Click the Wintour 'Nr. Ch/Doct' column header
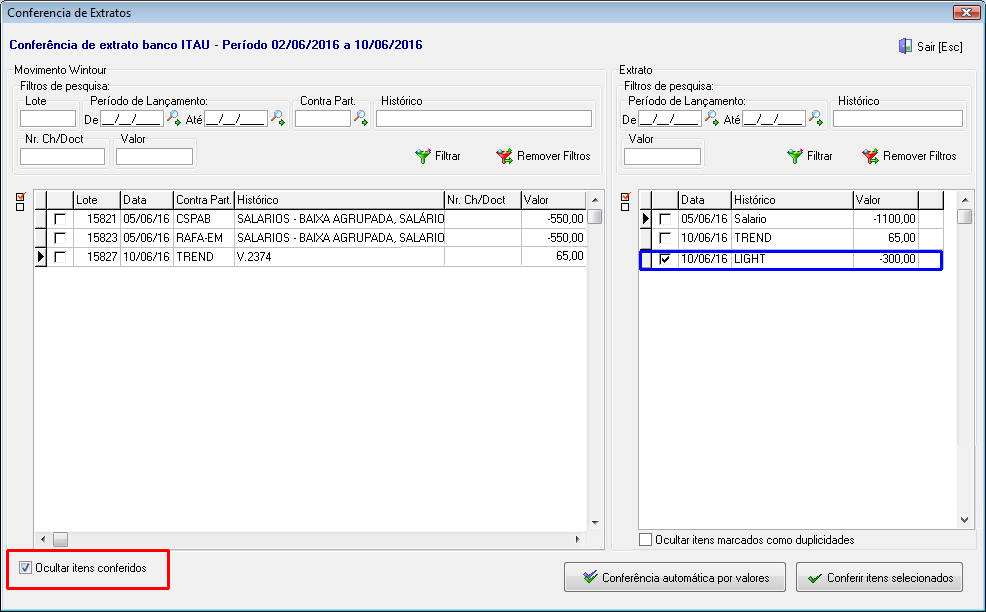This screenshot has height=612, width=986. click(x=483, y=200)
